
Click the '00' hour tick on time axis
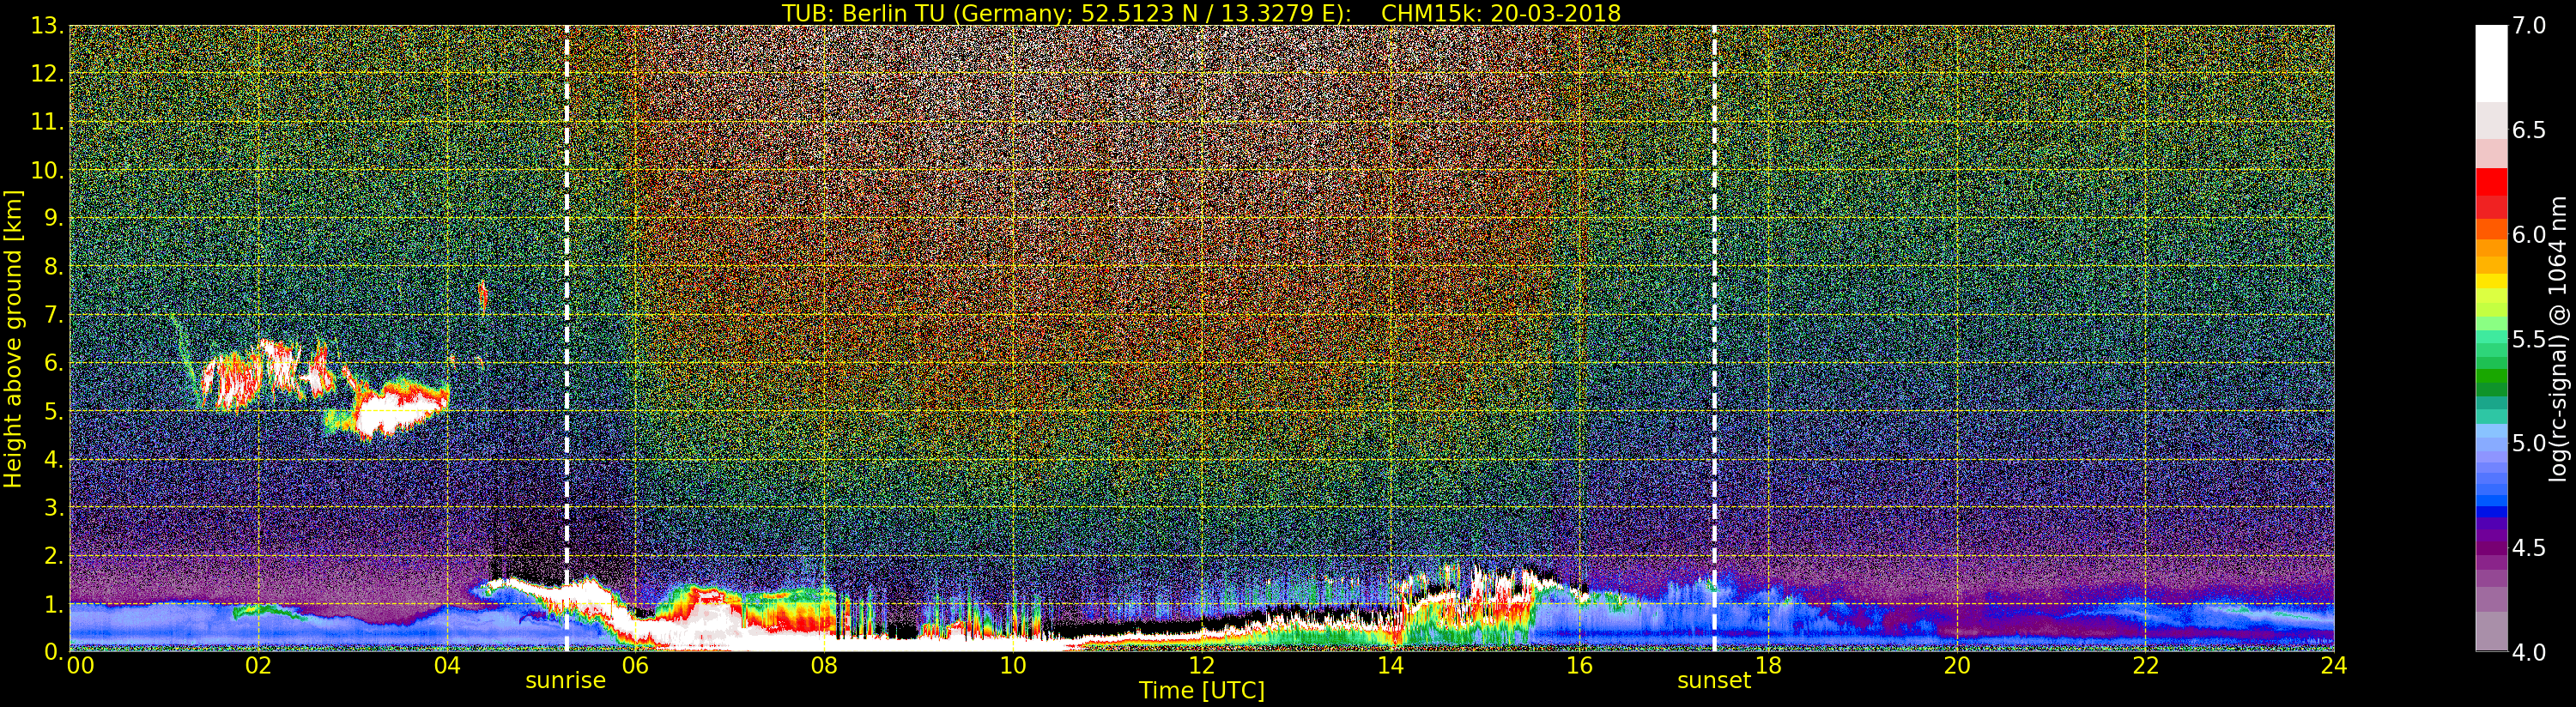tap(80, 666)
